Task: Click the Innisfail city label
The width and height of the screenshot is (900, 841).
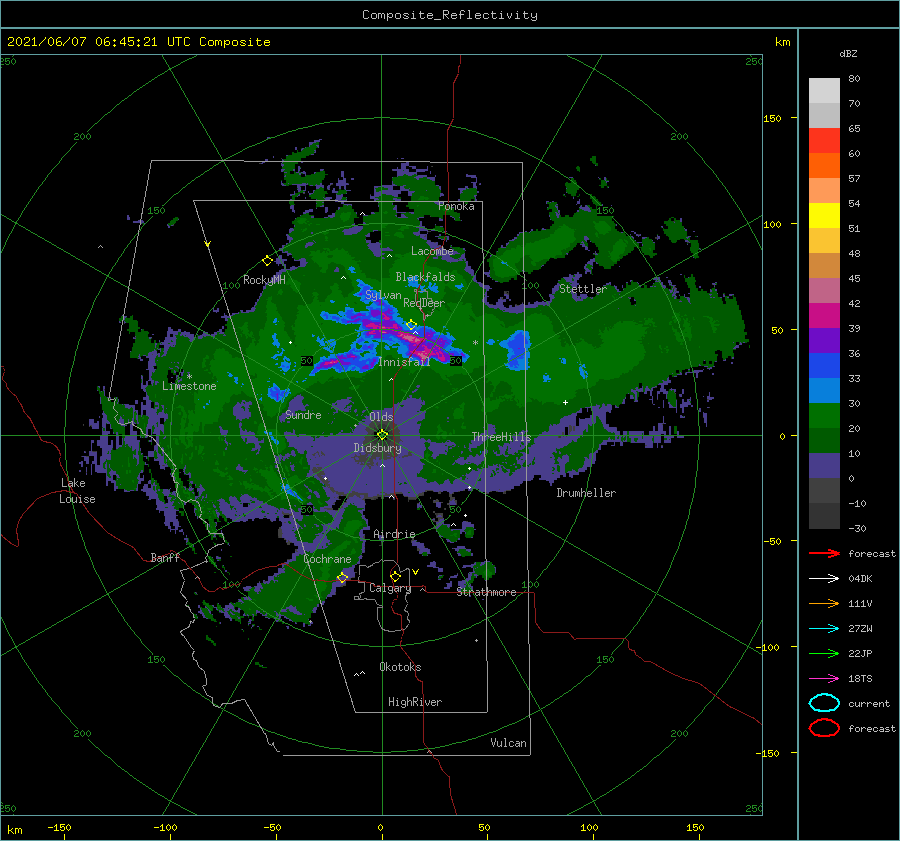Action: 404,362
